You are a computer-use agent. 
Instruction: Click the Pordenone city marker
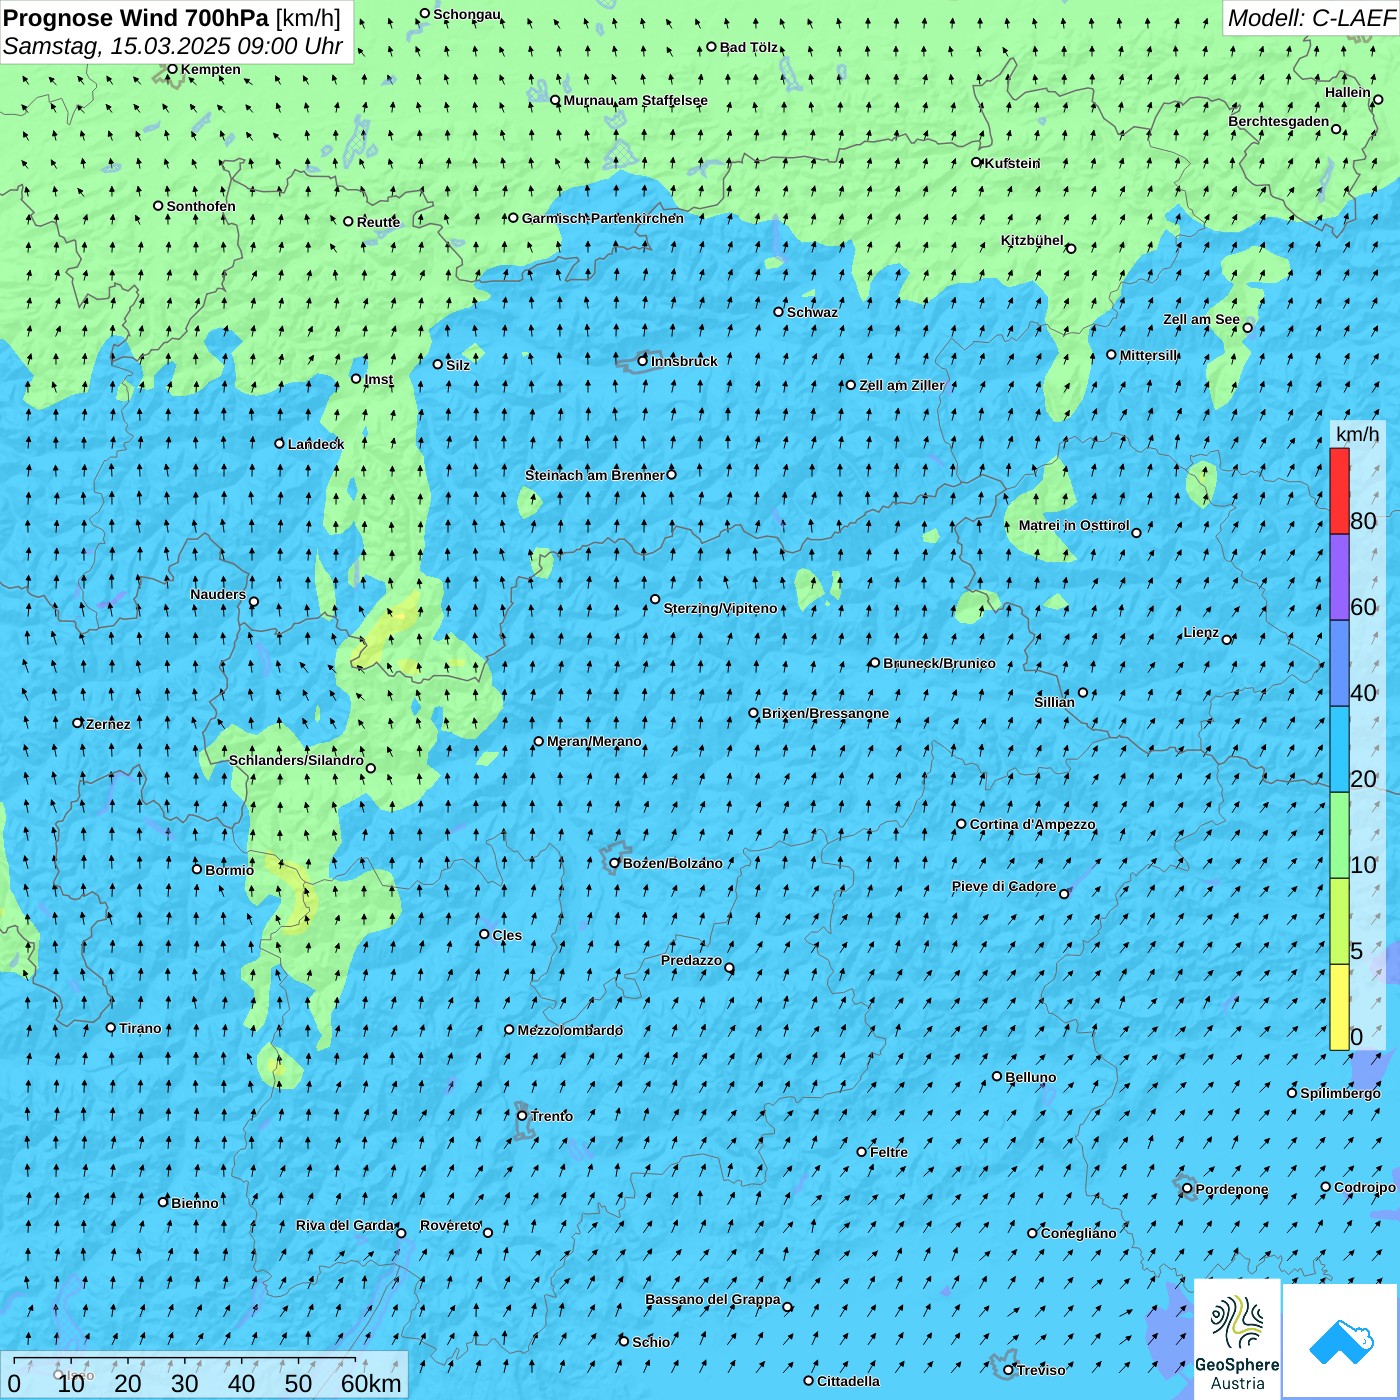coord(1187,1189)
